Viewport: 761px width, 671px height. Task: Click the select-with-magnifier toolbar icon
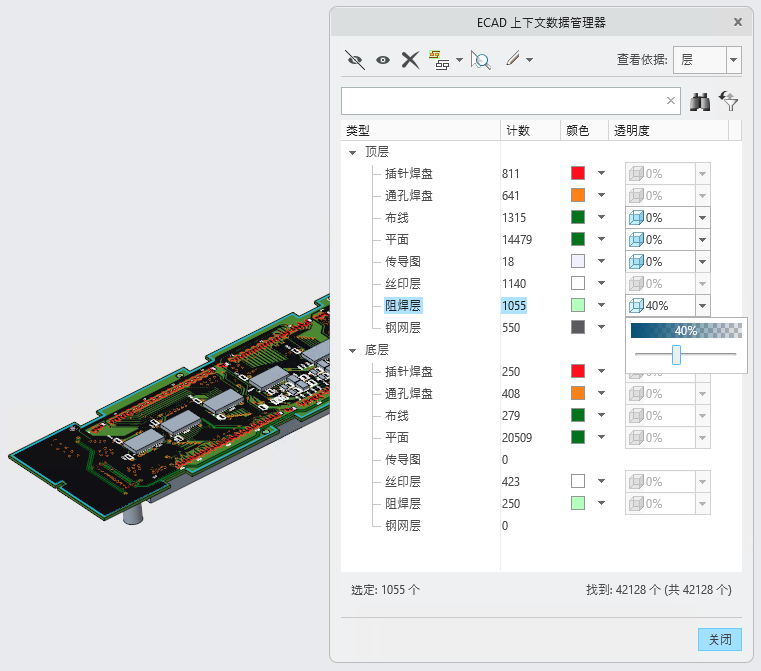(480, 60)
